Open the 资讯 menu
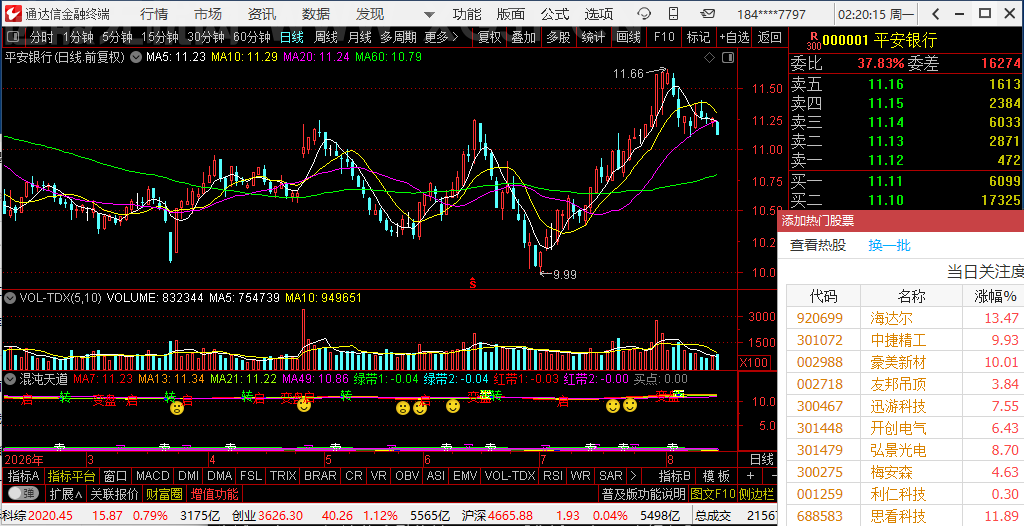The image size is (1024, 526). pyautogui.click(x=262, y=14)
